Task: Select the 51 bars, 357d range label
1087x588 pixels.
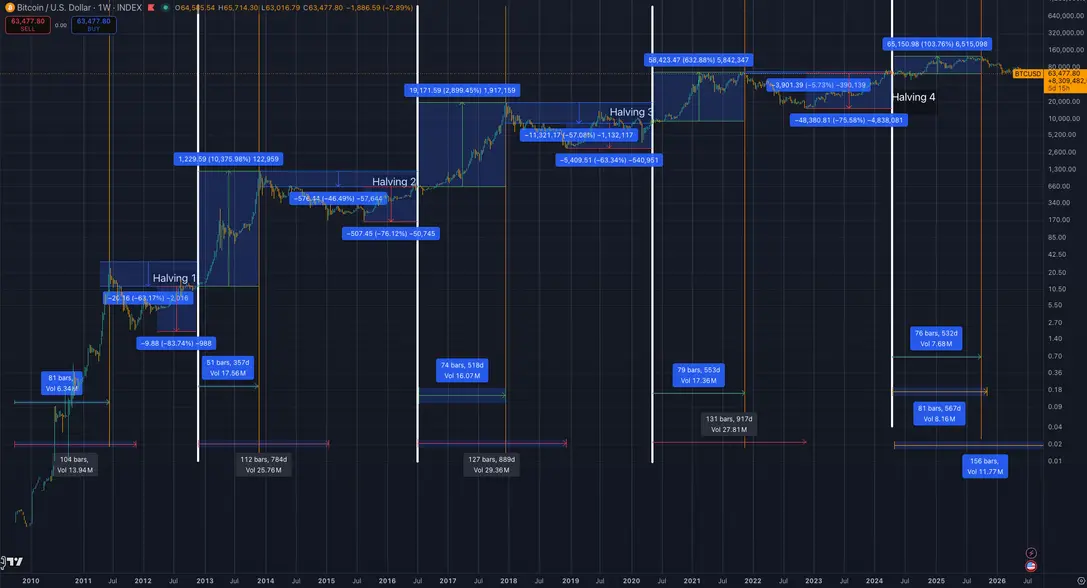Action: pyautogui.click(x=228, y=368)
